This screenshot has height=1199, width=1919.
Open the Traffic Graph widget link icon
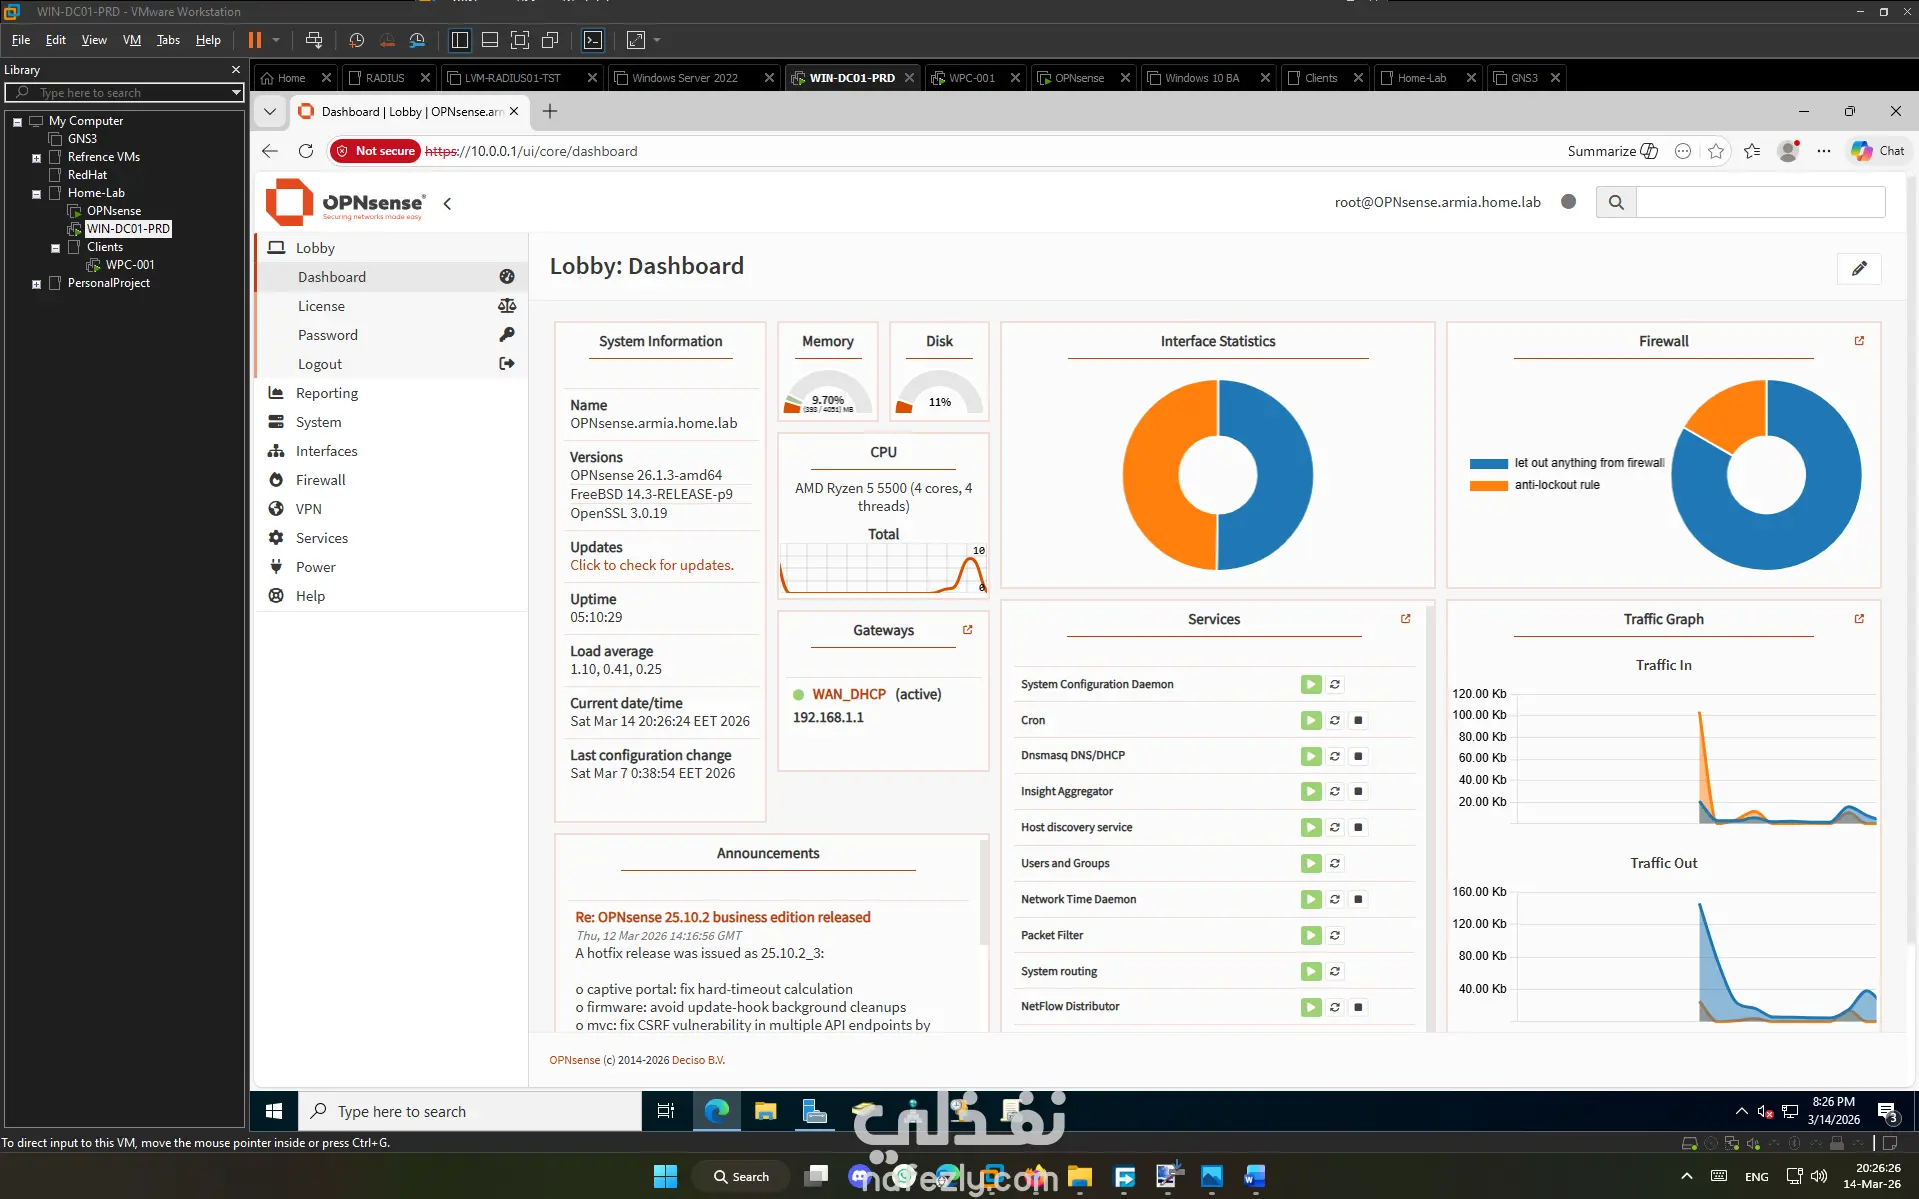click(x=1859, y=619)
